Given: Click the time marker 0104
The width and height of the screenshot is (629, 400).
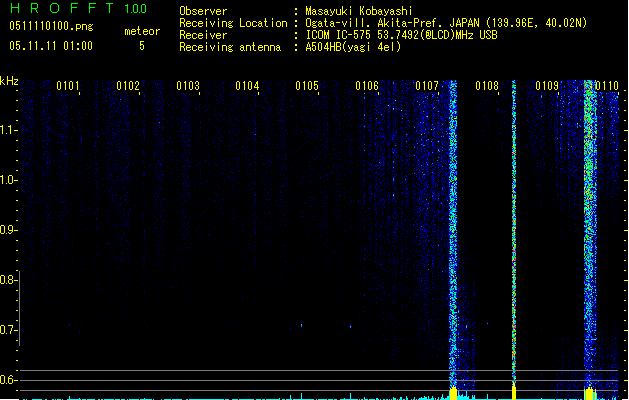Looking at the screenshot, I should pyautogui.click(x=247, y=86).
